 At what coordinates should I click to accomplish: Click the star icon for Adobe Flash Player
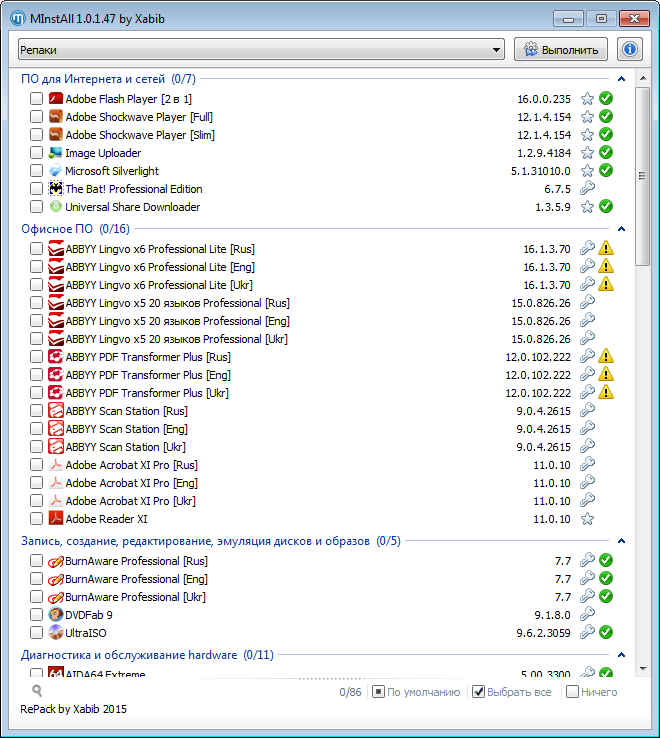click(x=587, y=99)
